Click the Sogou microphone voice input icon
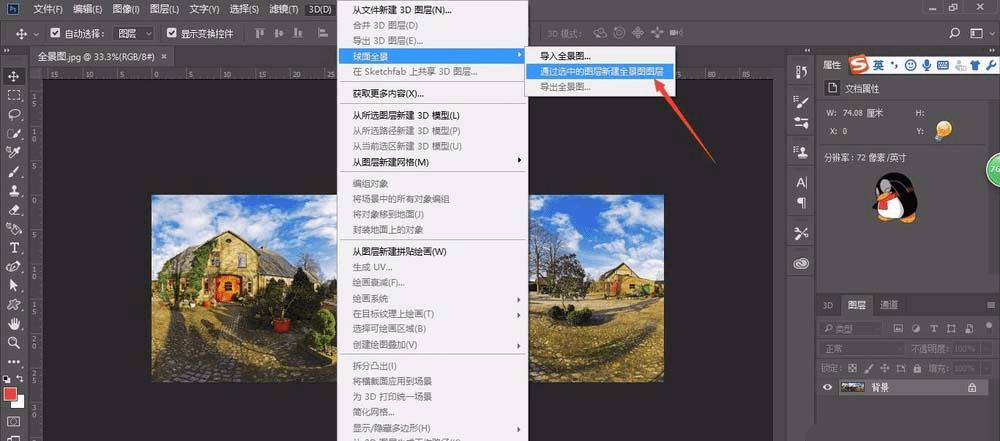Image resolution: width=1000 pixels, height=441 pixels. (x=927, y=65)
